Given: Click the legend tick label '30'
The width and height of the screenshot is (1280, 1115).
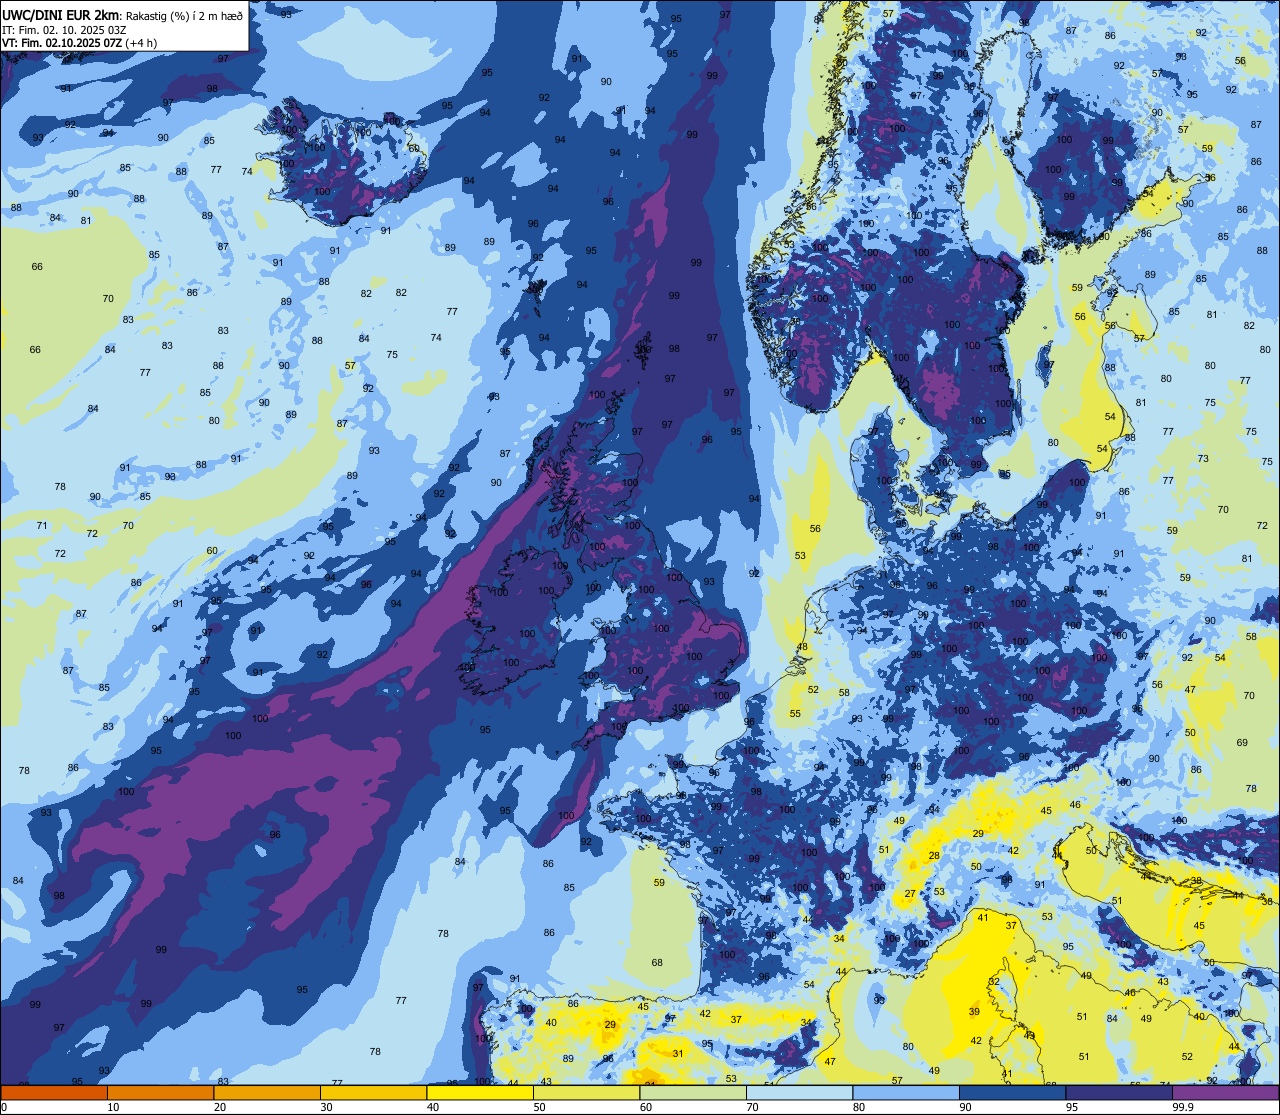Looking at the screenshot, I should [326, 1107].
